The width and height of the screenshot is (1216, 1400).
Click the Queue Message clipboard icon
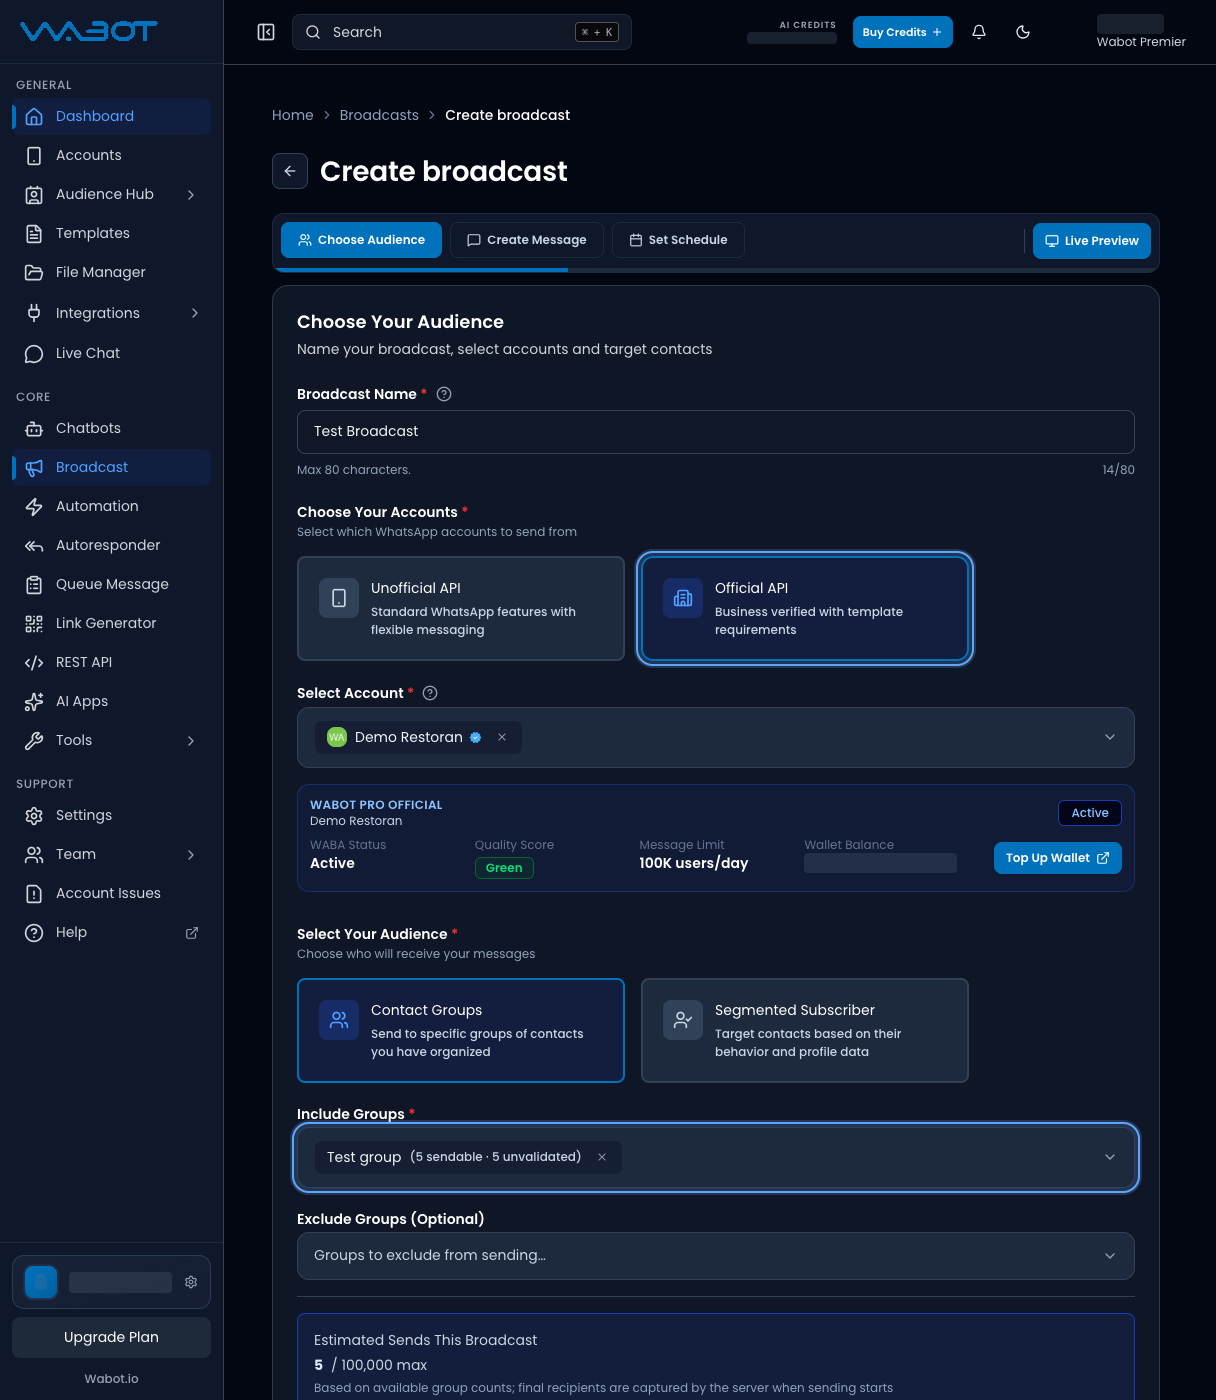point(34,585)
